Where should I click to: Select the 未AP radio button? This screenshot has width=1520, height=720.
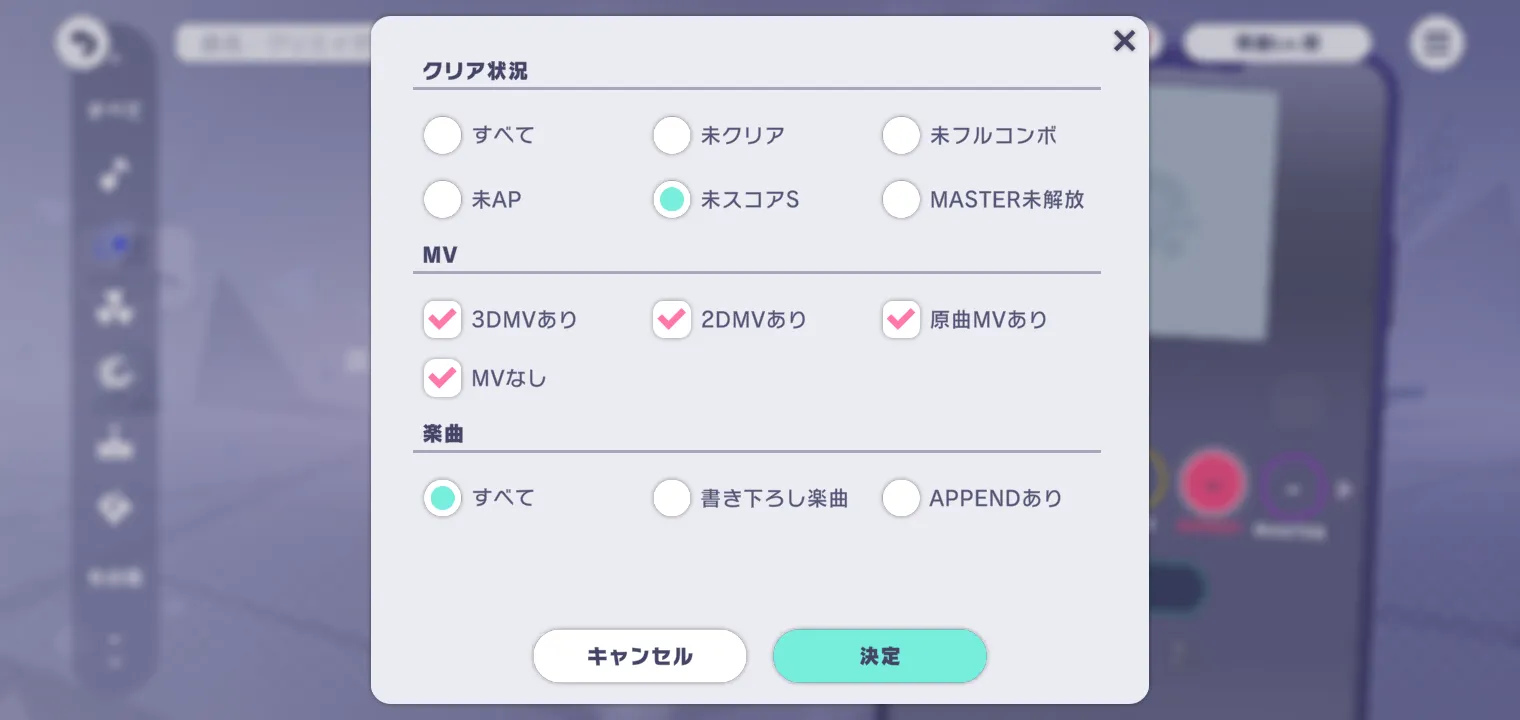click(x=442, y=199)
